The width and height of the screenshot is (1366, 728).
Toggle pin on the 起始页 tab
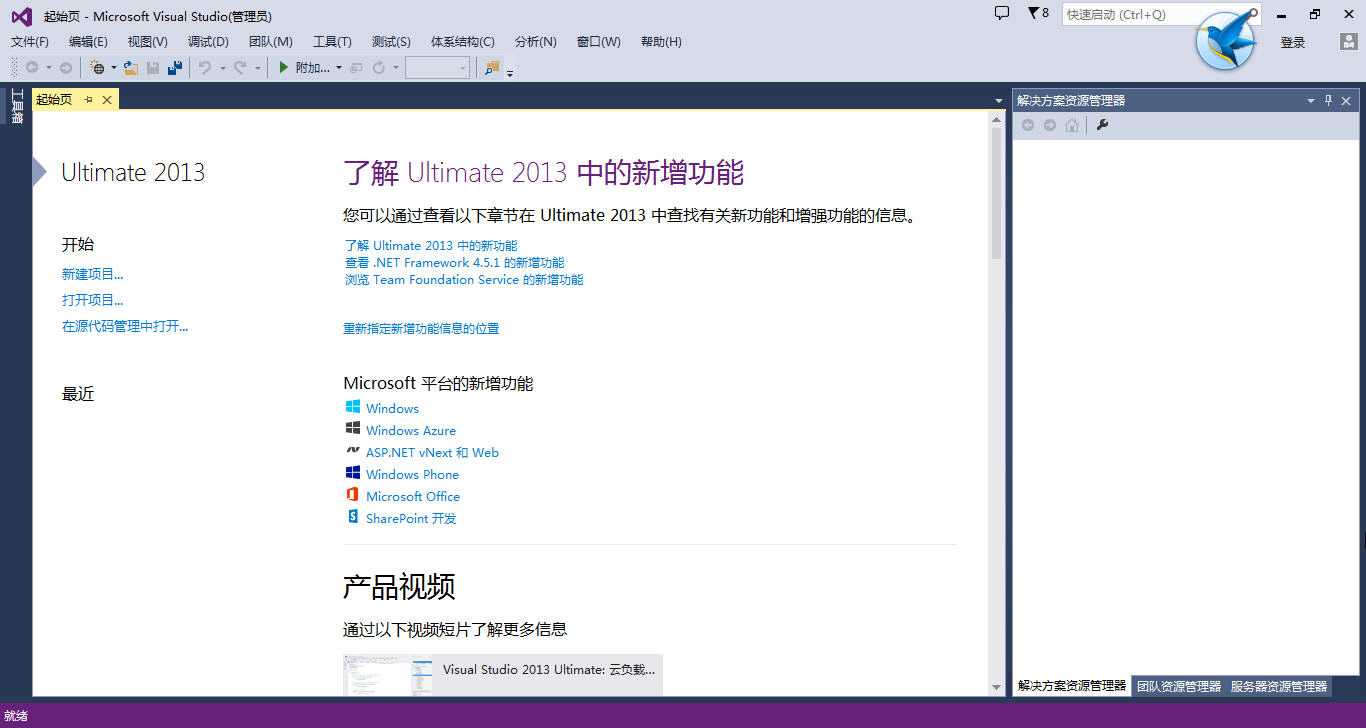[88, 99]
